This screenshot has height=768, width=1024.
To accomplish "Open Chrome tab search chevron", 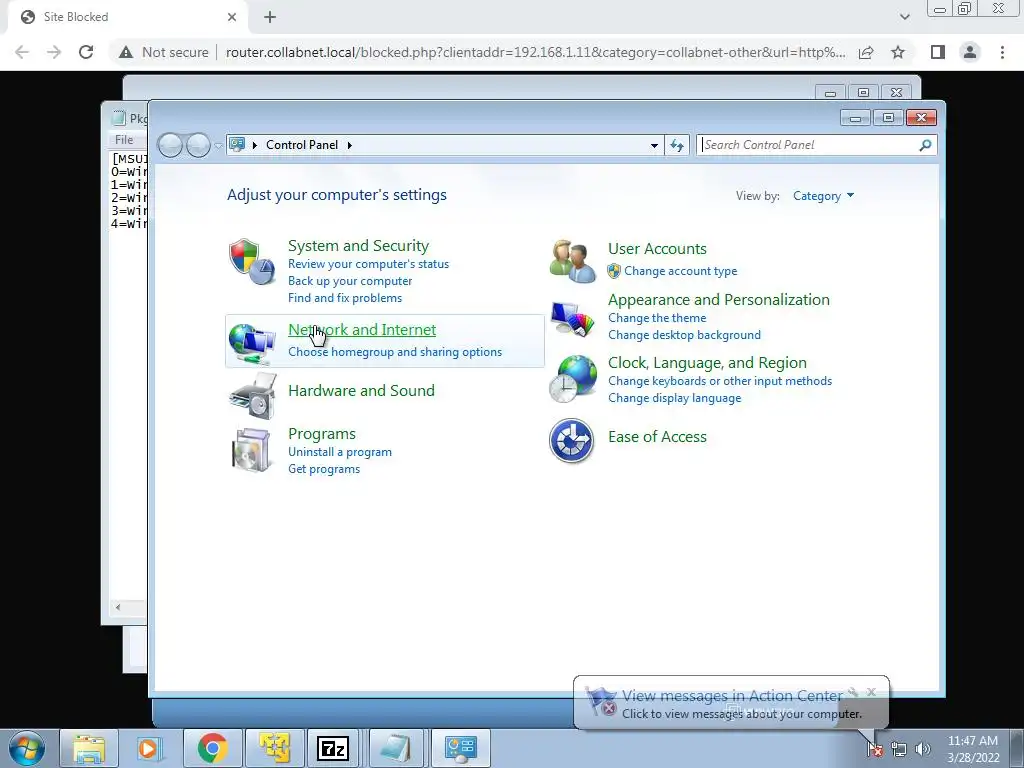I will click(x=904, y=17).
